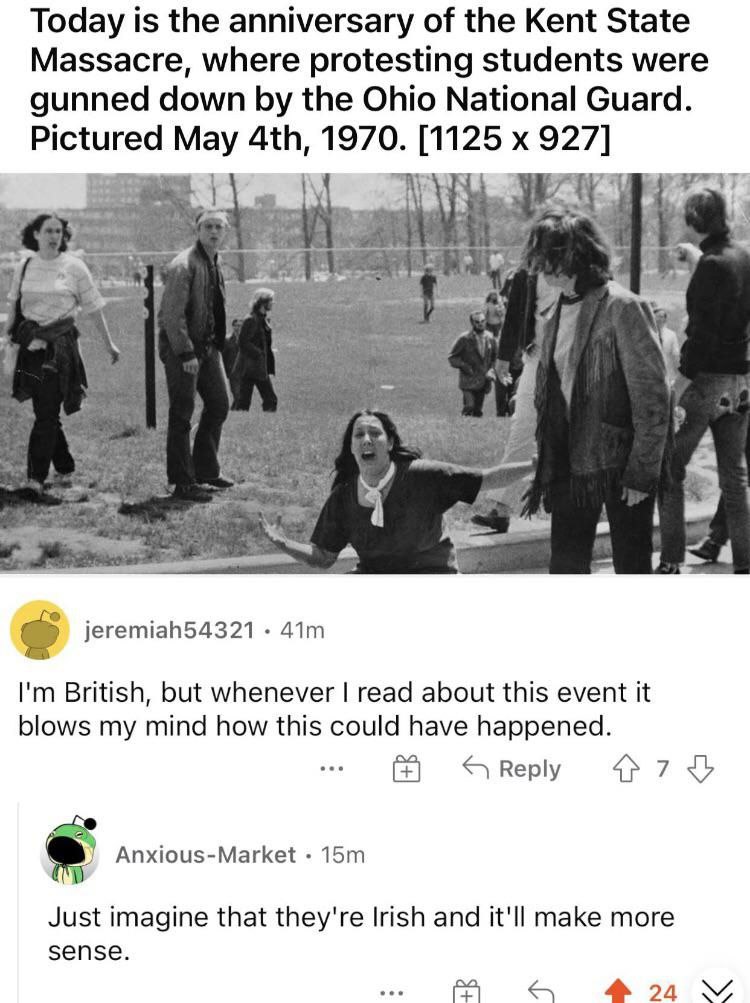Open Anxious-Market username link
This screenshot has height=1003, width=750.
(205, 855)
